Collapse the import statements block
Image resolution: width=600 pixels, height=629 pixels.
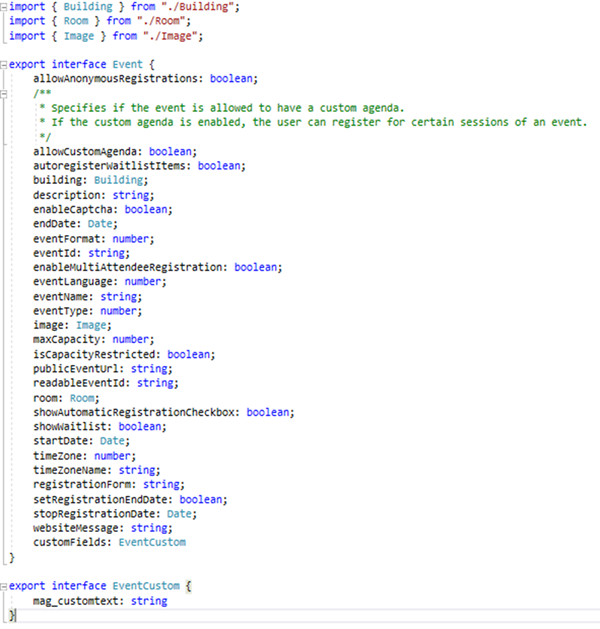pos(5,7)
